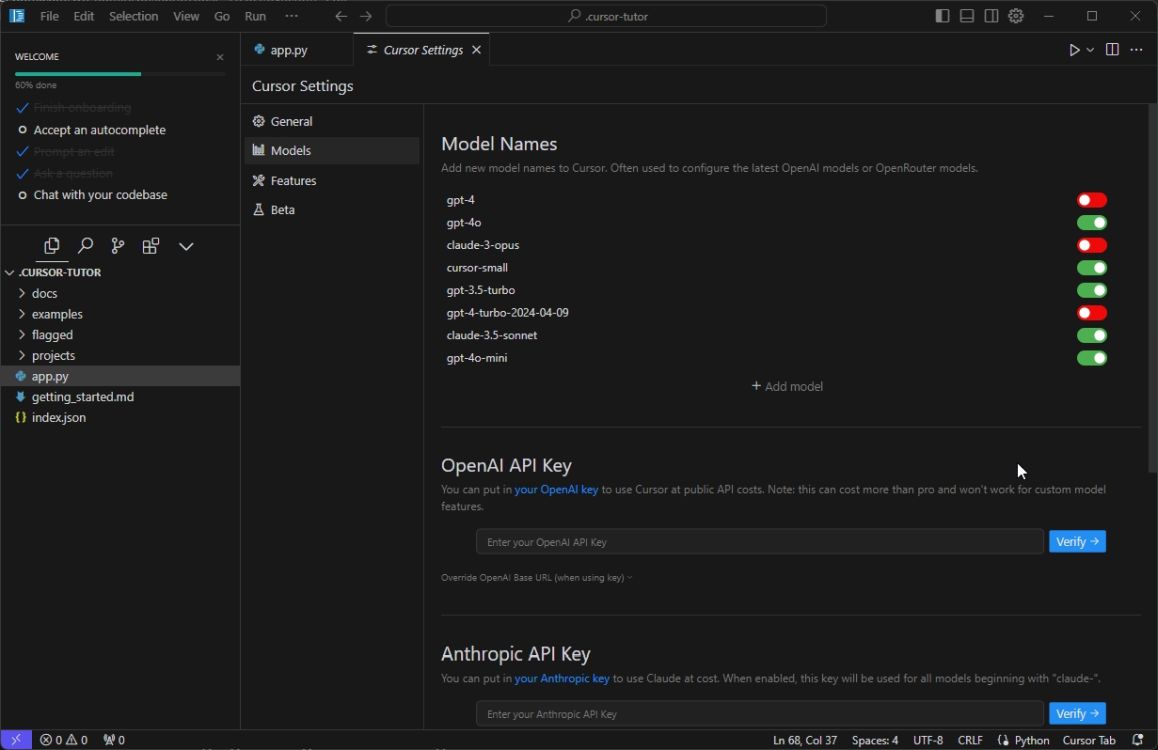Open the Explorer files icon
Image resolution: width=1158 pixels, height=750 pixels.
[x=52, y=246]
